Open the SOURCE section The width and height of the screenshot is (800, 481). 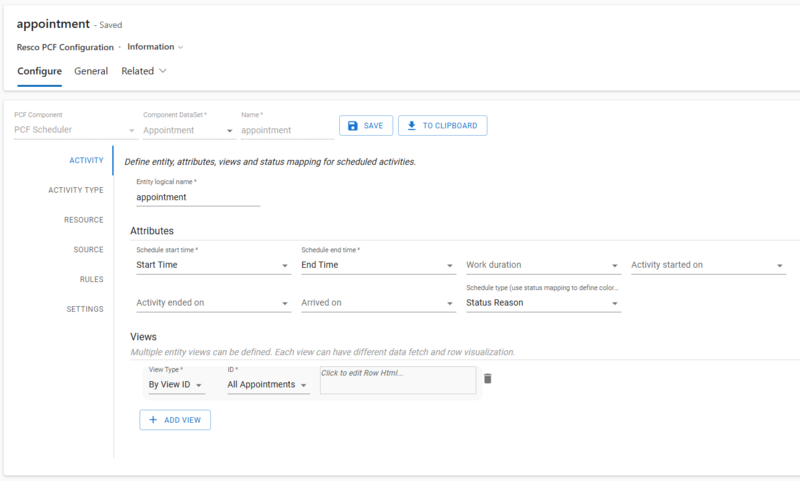tap(88, 249)
